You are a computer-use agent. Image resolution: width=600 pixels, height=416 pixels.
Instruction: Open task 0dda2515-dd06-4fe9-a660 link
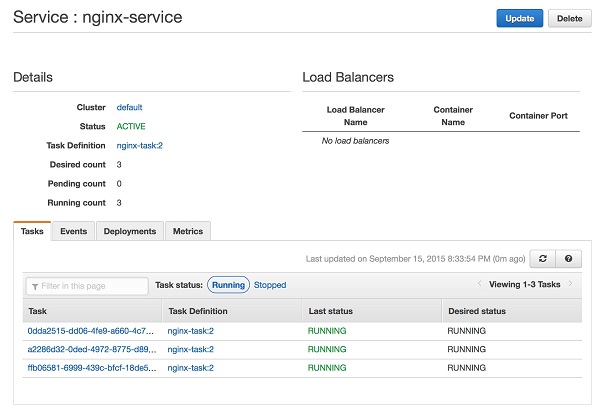point(91,330)
